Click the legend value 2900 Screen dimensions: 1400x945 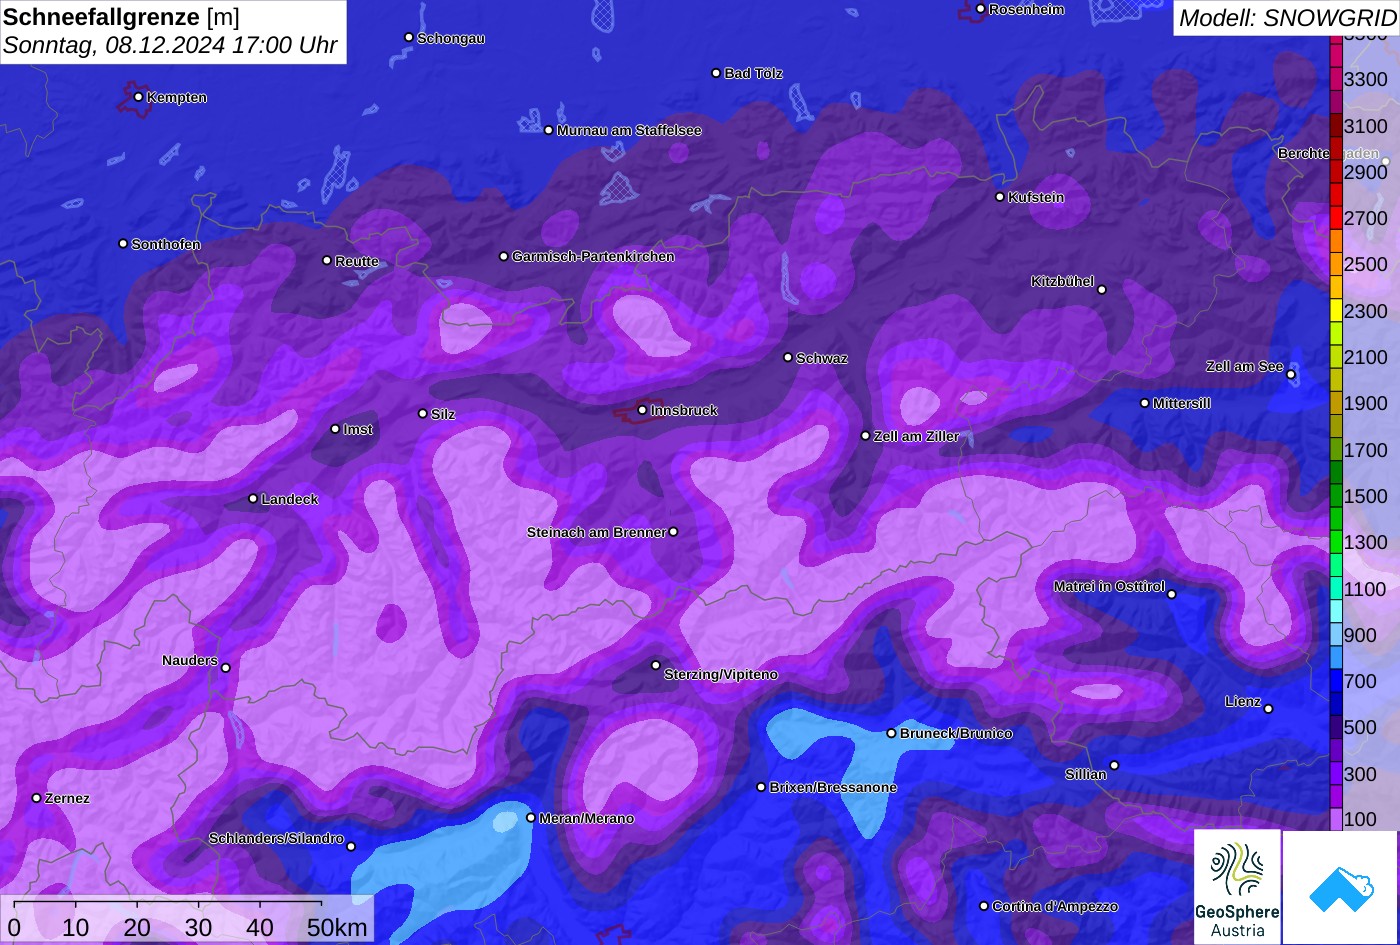click(1366, 172)
